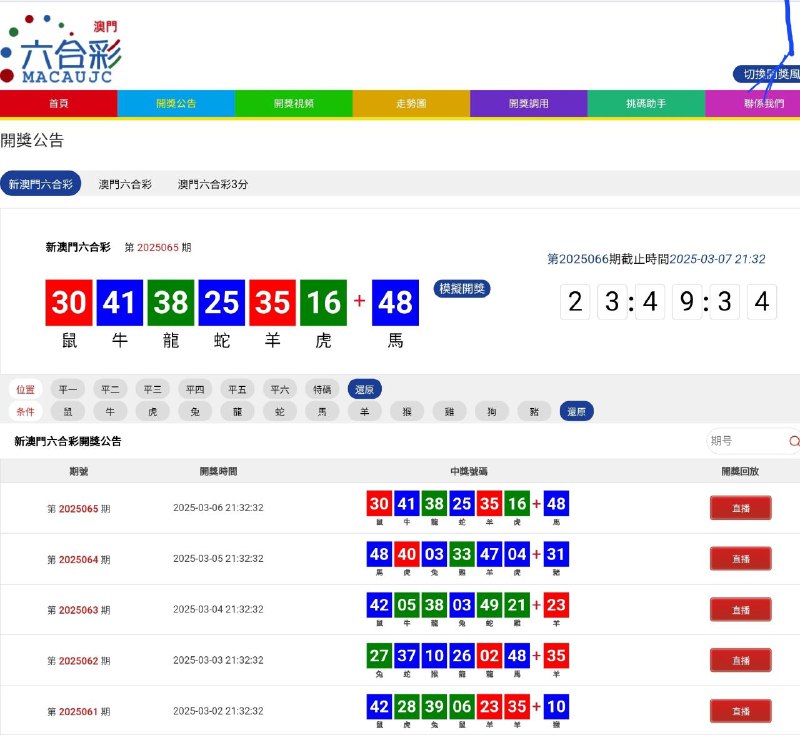The width and height of the screenshot is (800, 735).
Task: Click period number 第 2025064 期
Action: (79, 560)
